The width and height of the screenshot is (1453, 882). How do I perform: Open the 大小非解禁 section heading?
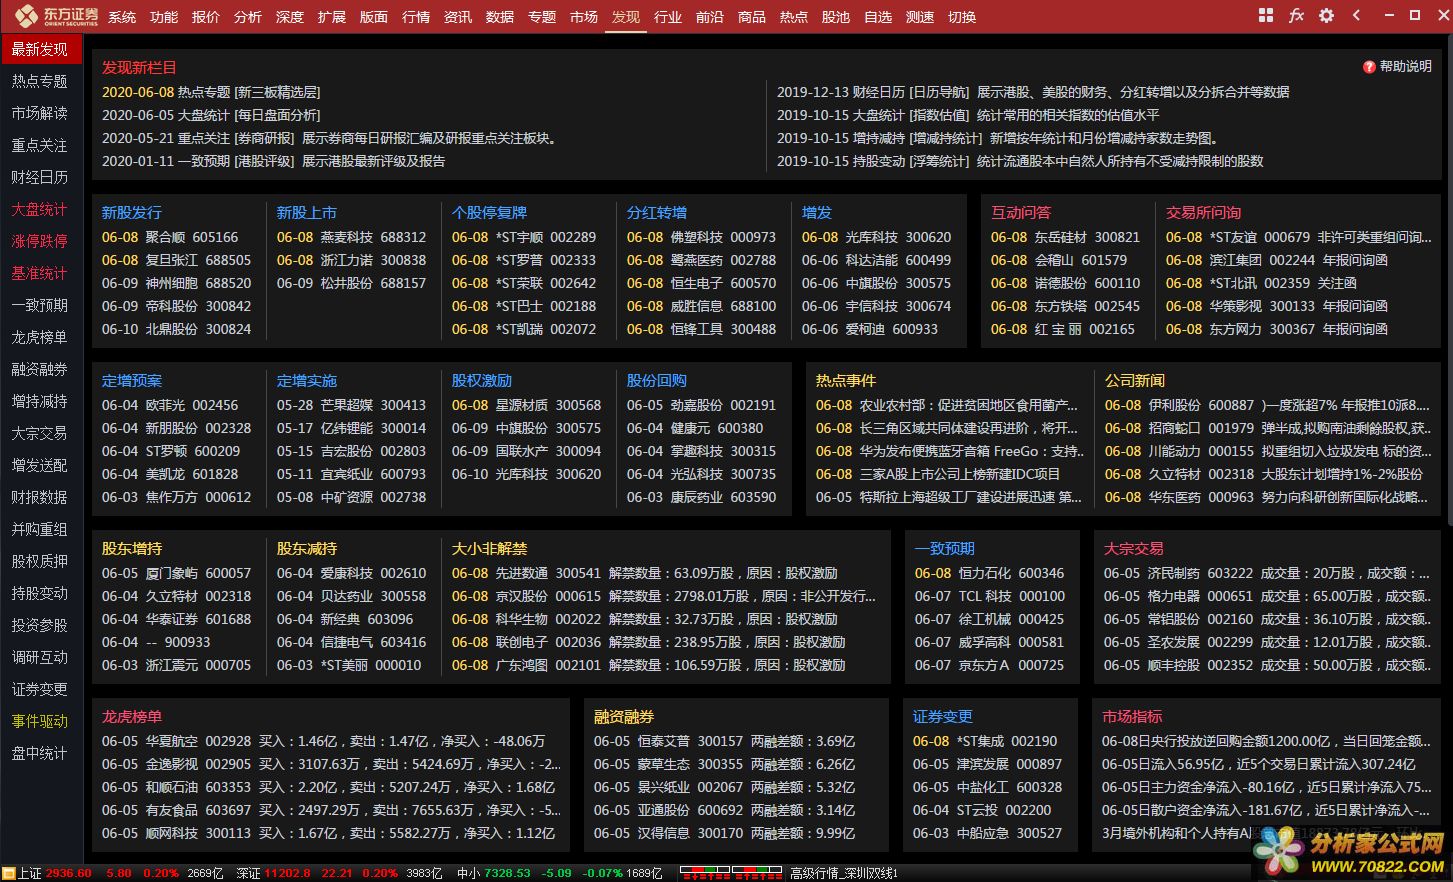tap(489, 549)
